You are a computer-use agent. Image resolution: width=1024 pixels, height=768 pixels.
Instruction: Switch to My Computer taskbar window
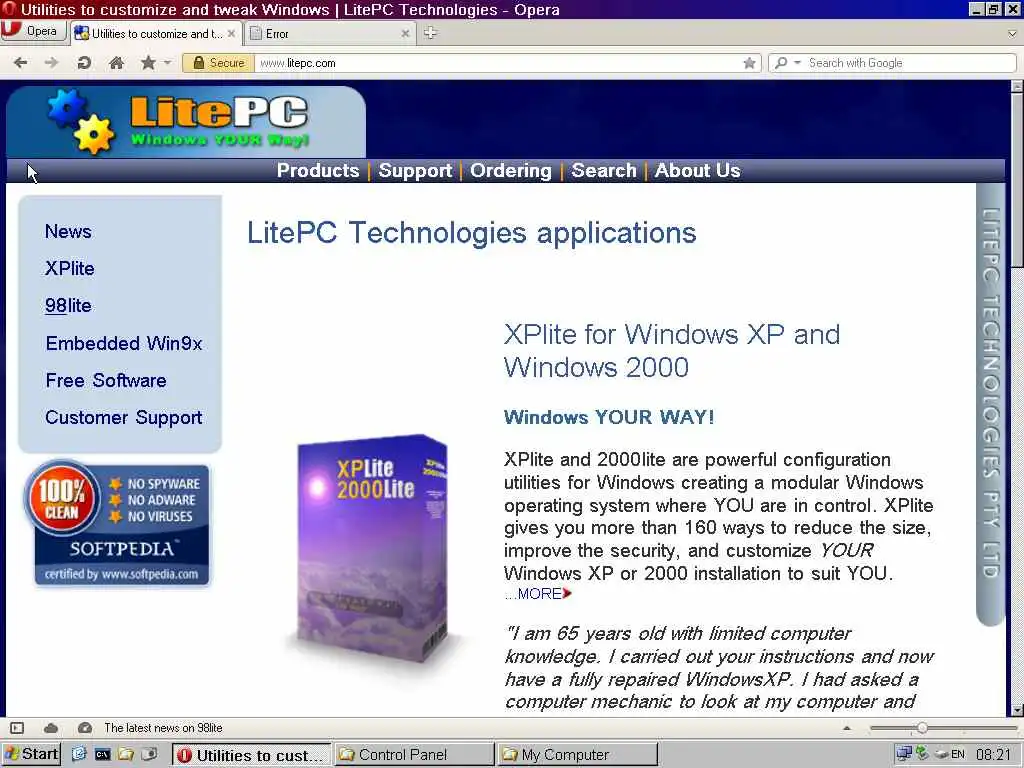(577, 755)
